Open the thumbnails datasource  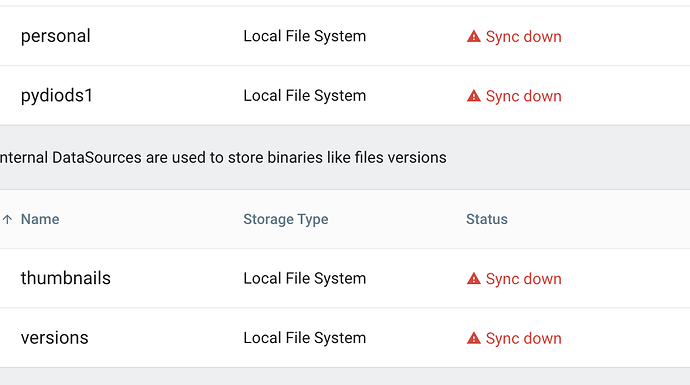click(66, 278)
